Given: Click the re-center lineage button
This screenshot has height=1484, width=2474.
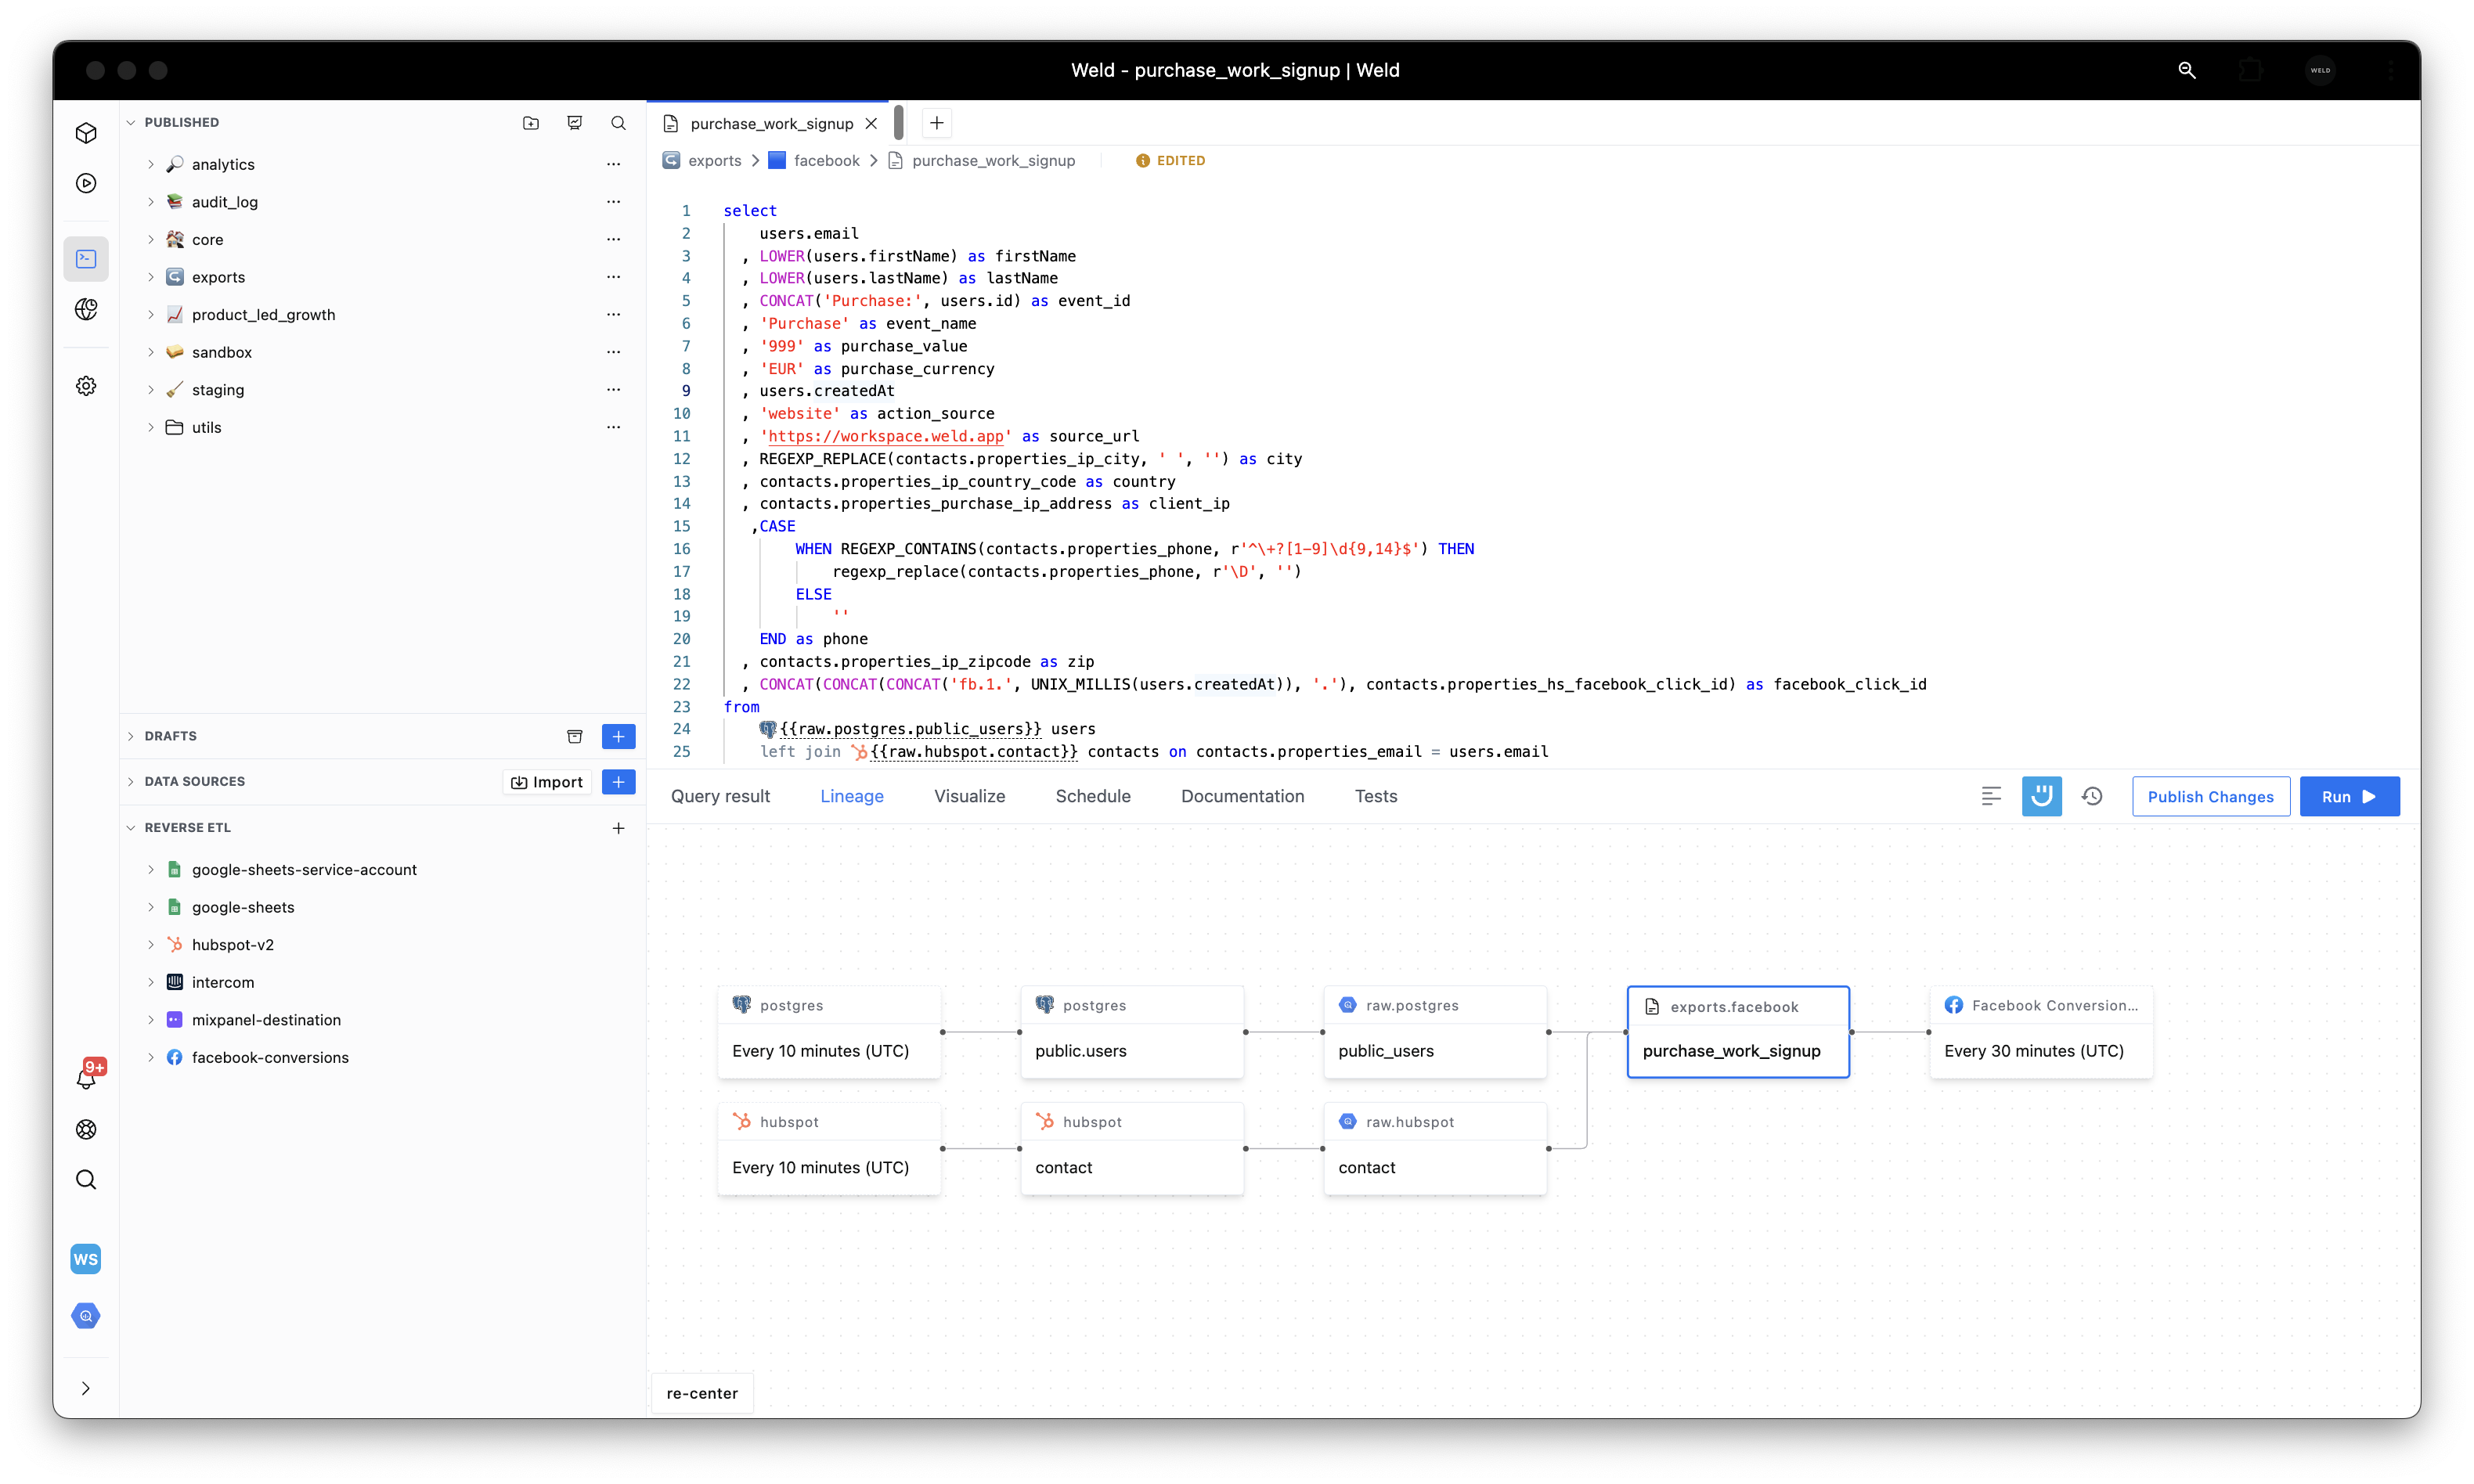Looking at the screenshot, I should [x=702, y=1393].
